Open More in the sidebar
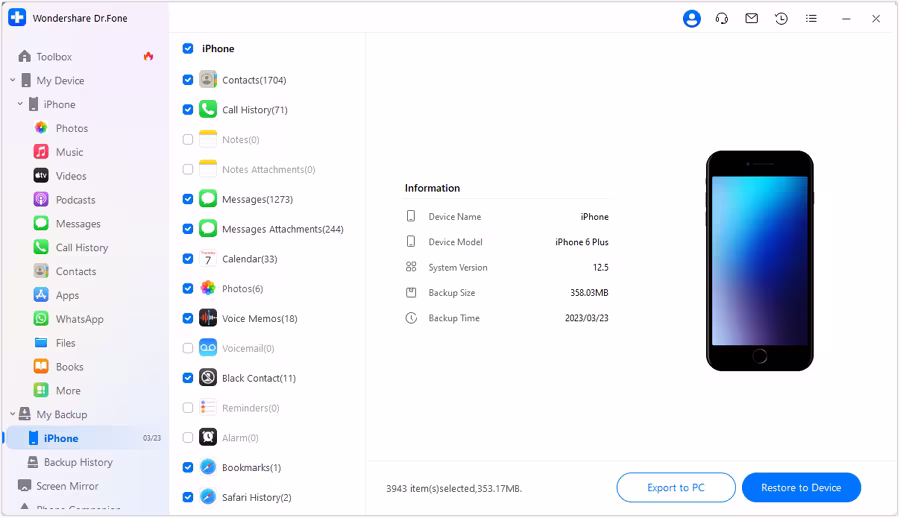Screen dimensions: 900x518 tap(68, 391)
